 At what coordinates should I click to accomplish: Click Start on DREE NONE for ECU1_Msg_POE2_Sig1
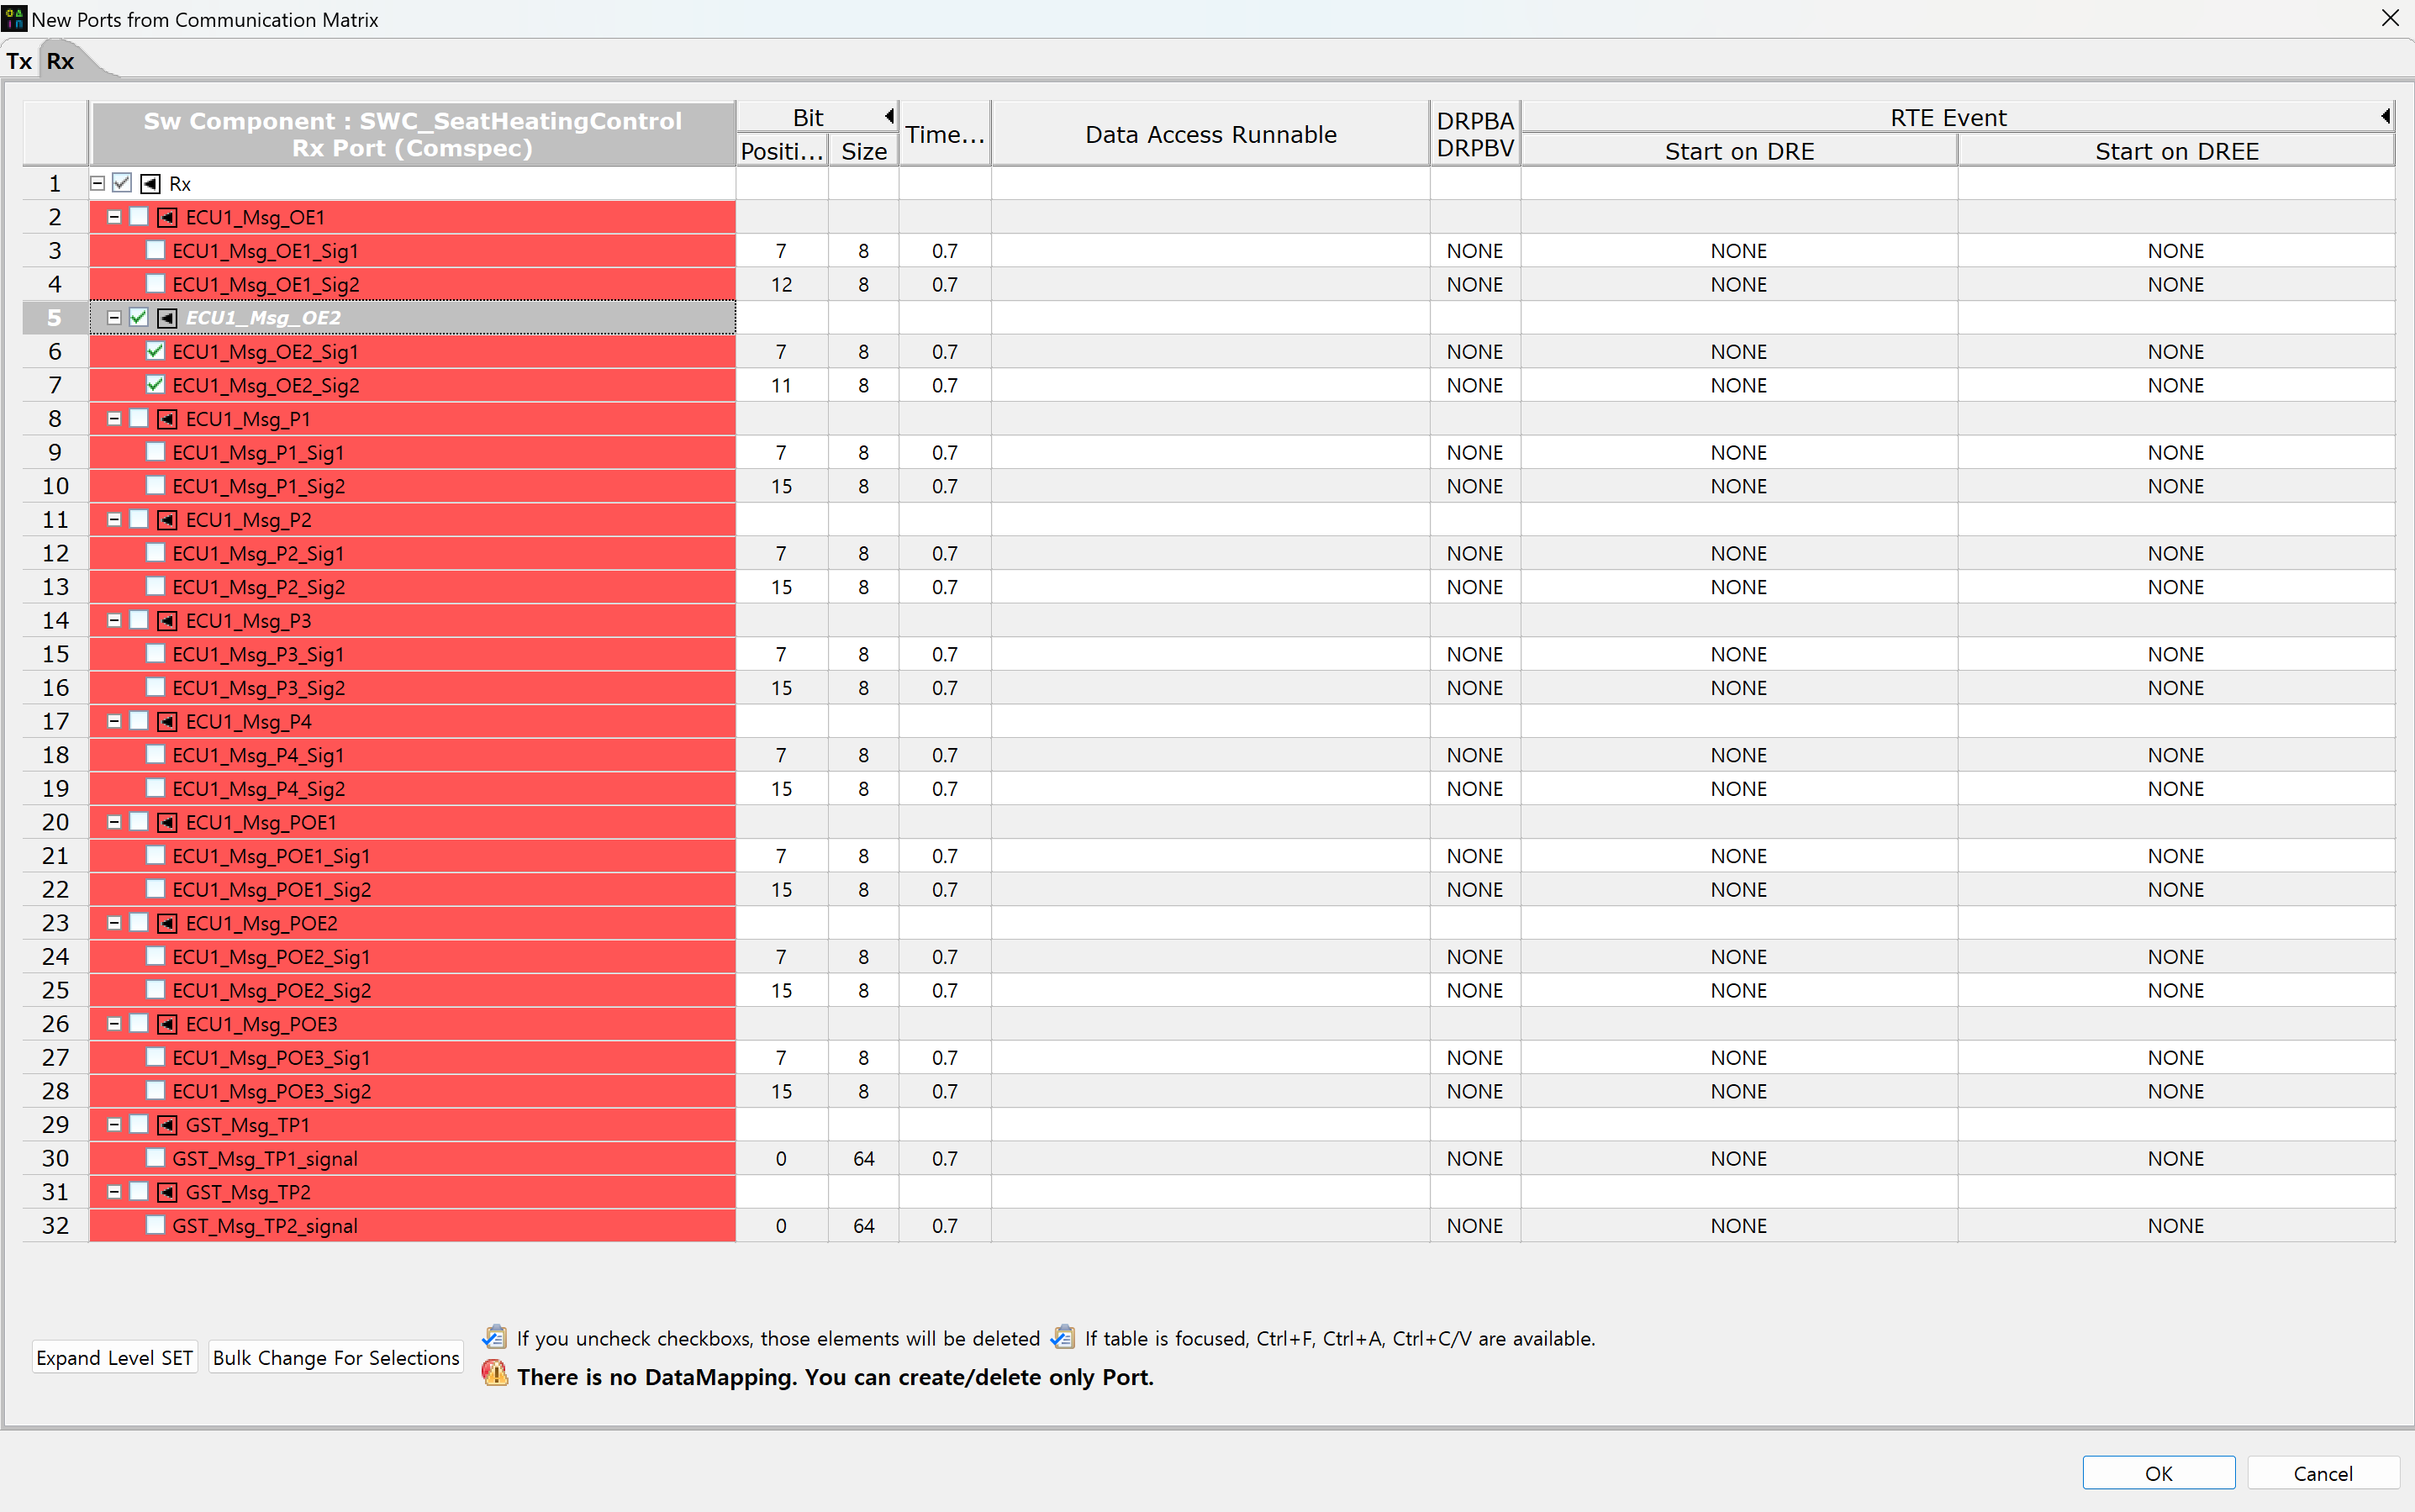point(2177,957)
